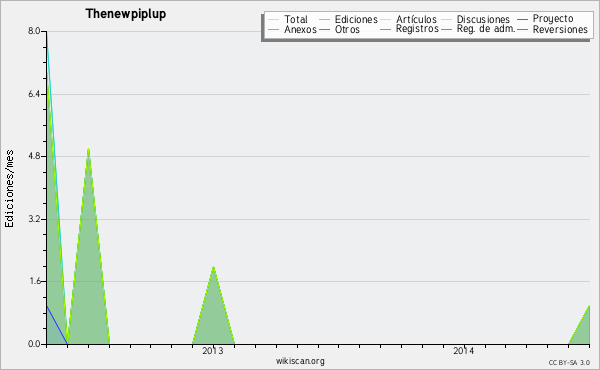Click the 2013 x-axis label
The height and width of the screenshot is (370, 600).
(x=212, y=351)
